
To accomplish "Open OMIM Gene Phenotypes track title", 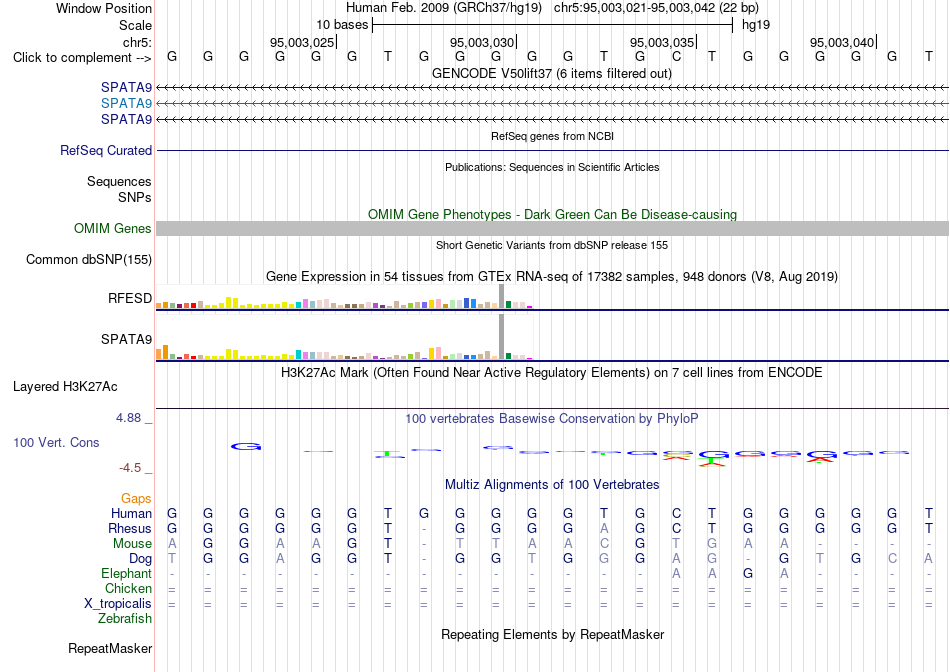I will (x=552, y=215).
